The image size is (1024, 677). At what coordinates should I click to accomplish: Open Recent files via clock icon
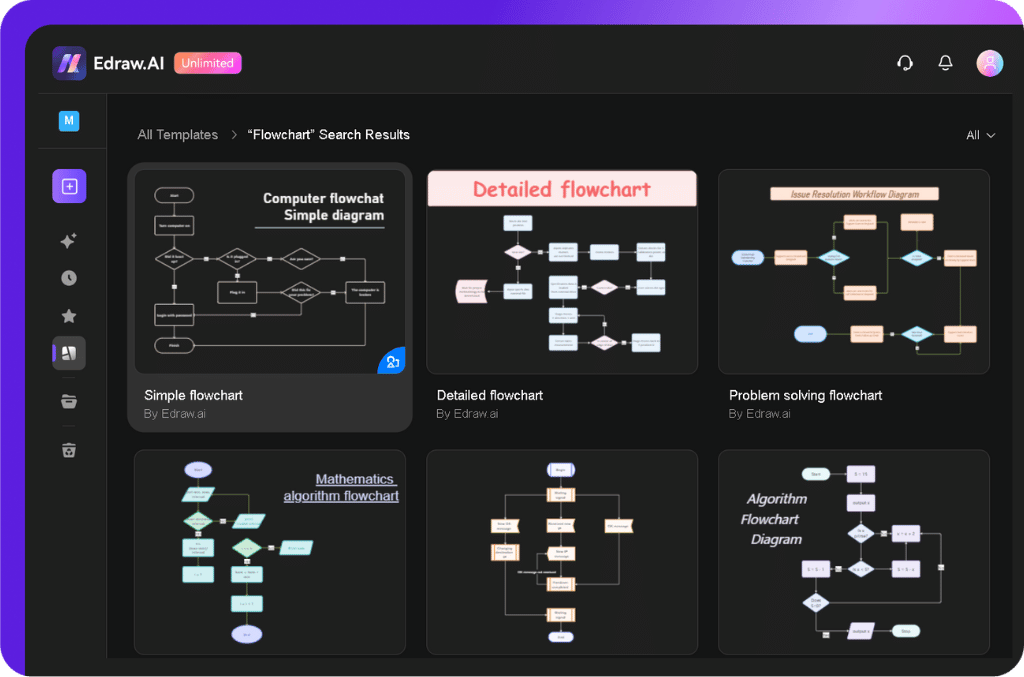(68, 278)
